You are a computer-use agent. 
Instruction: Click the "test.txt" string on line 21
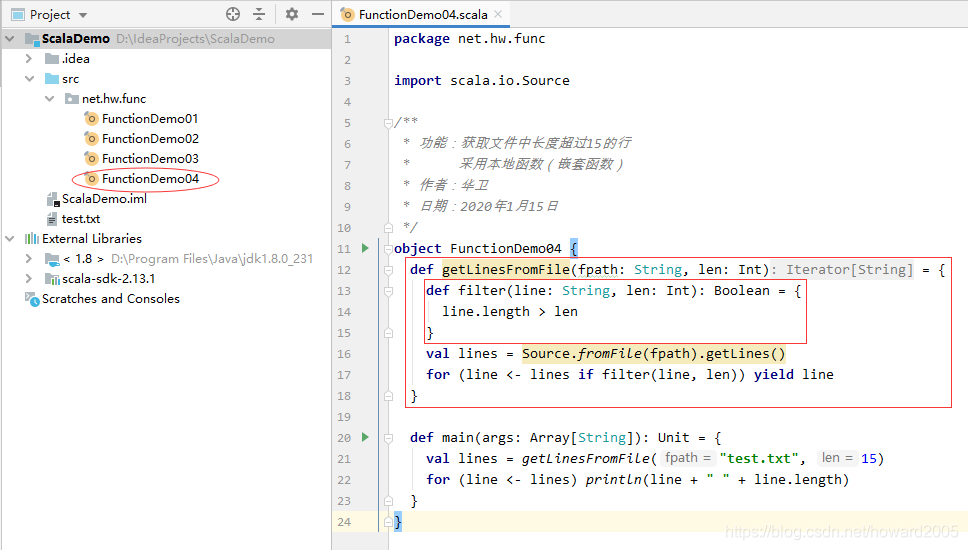click(759, 459)
